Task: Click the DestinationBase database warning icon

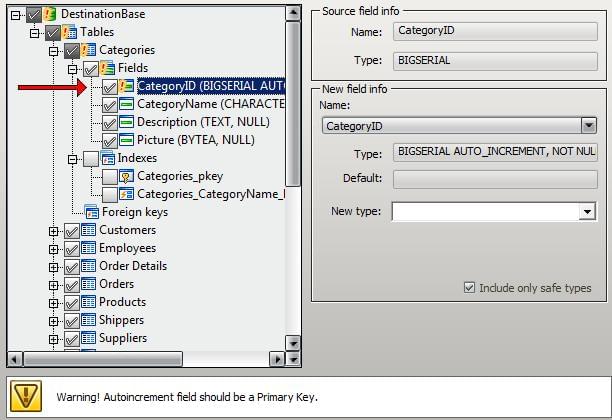Action: (x=50, y=14)
